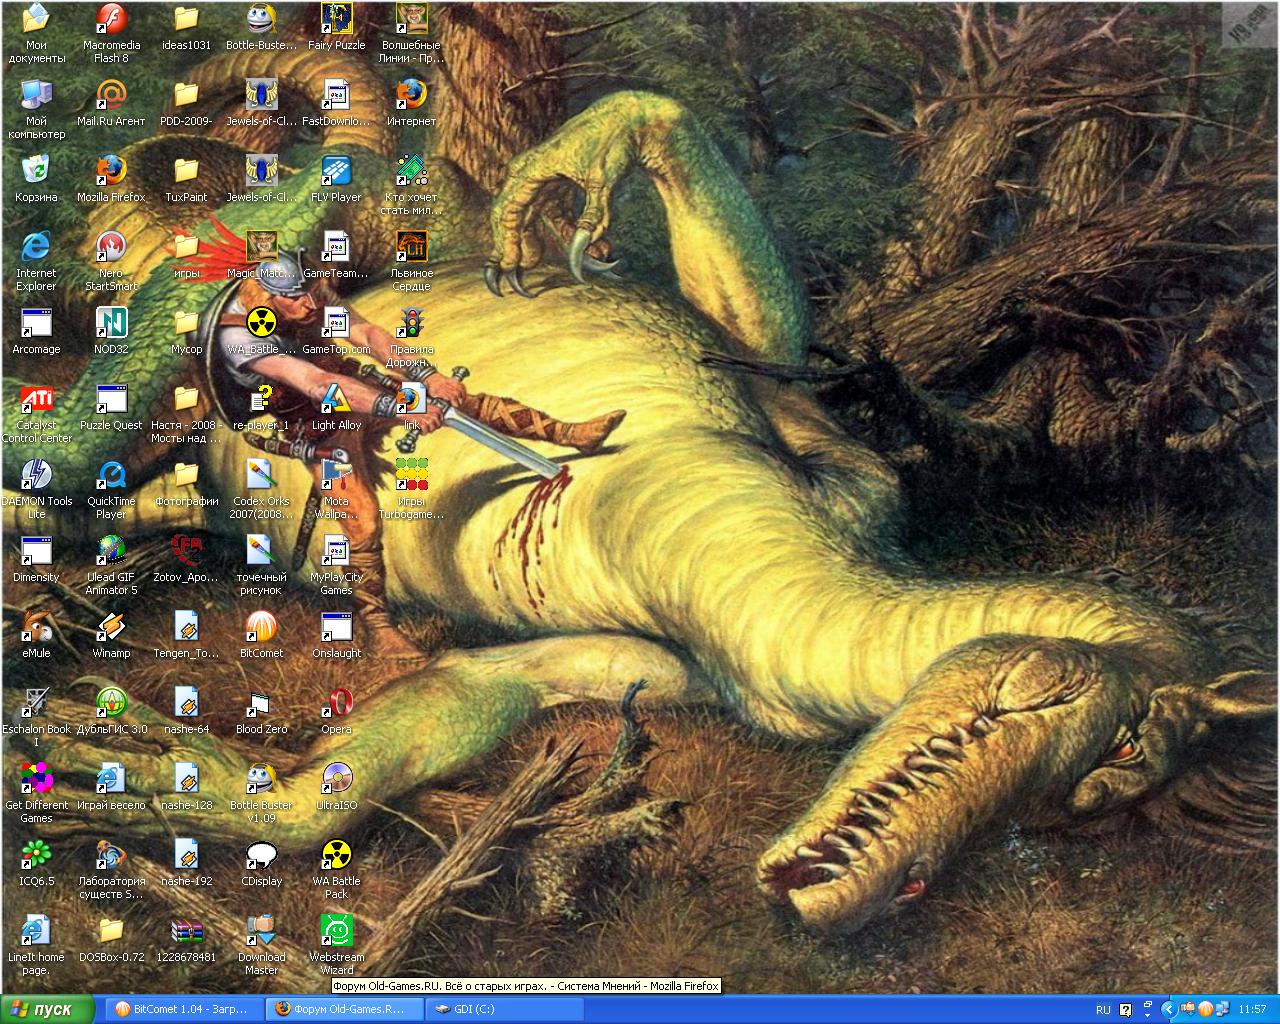The width and height of the screenshot is (1280, 1024).
Task: Open the пуск Start menu
Action: (x=48, y=1010)
